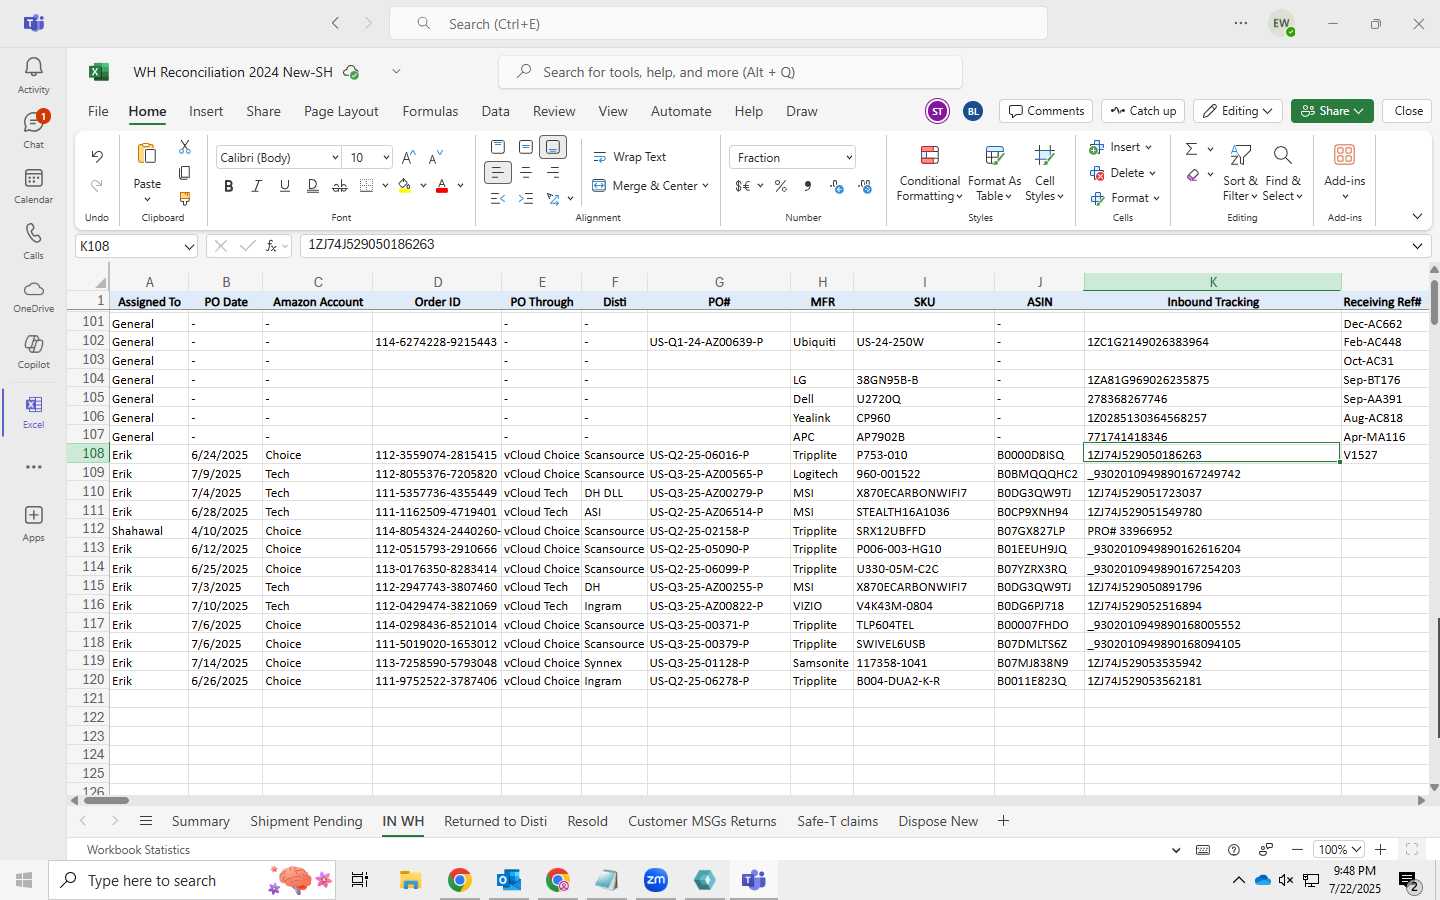Open the Page Layout ribbon tab
The height and width of the screenshot is (900, 1440).
[x=341, y=111]
